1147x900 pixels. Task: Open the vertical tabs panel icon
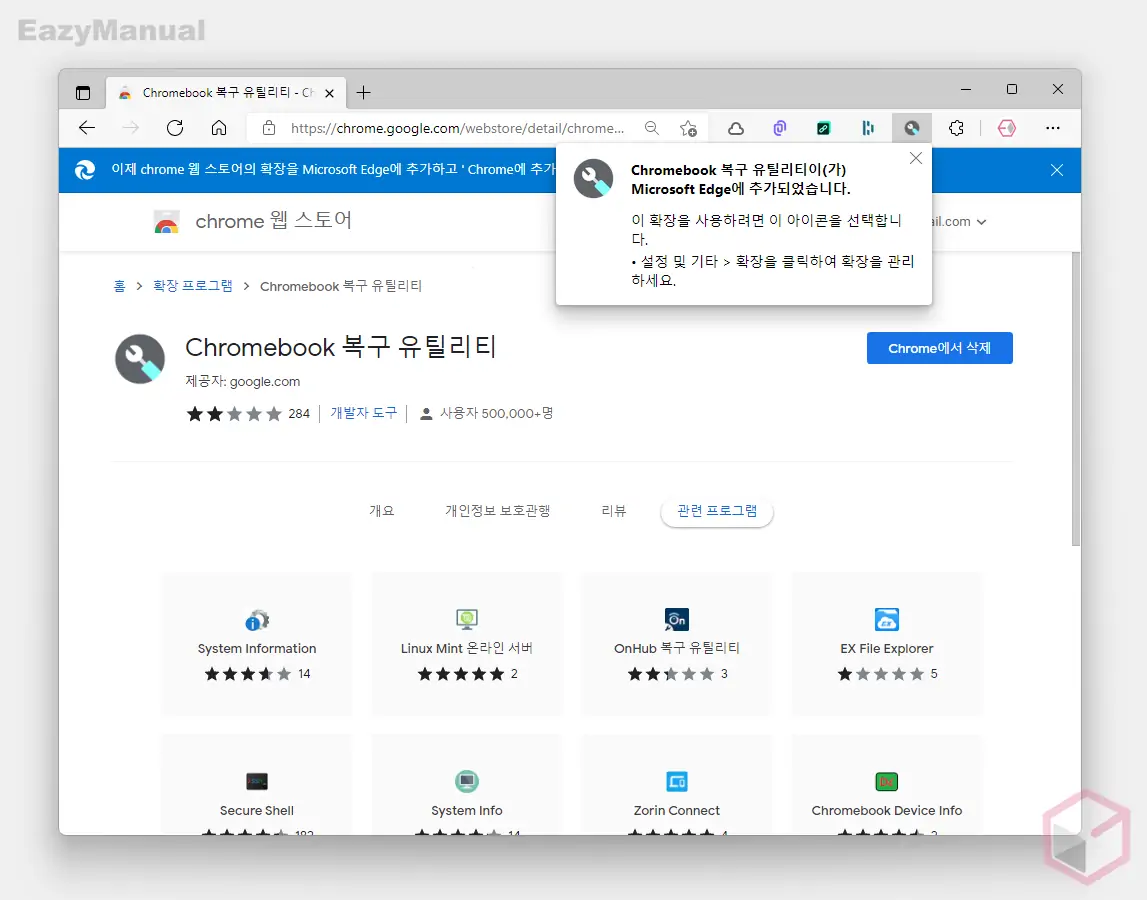pyautogui.click(x=83, y=93)
